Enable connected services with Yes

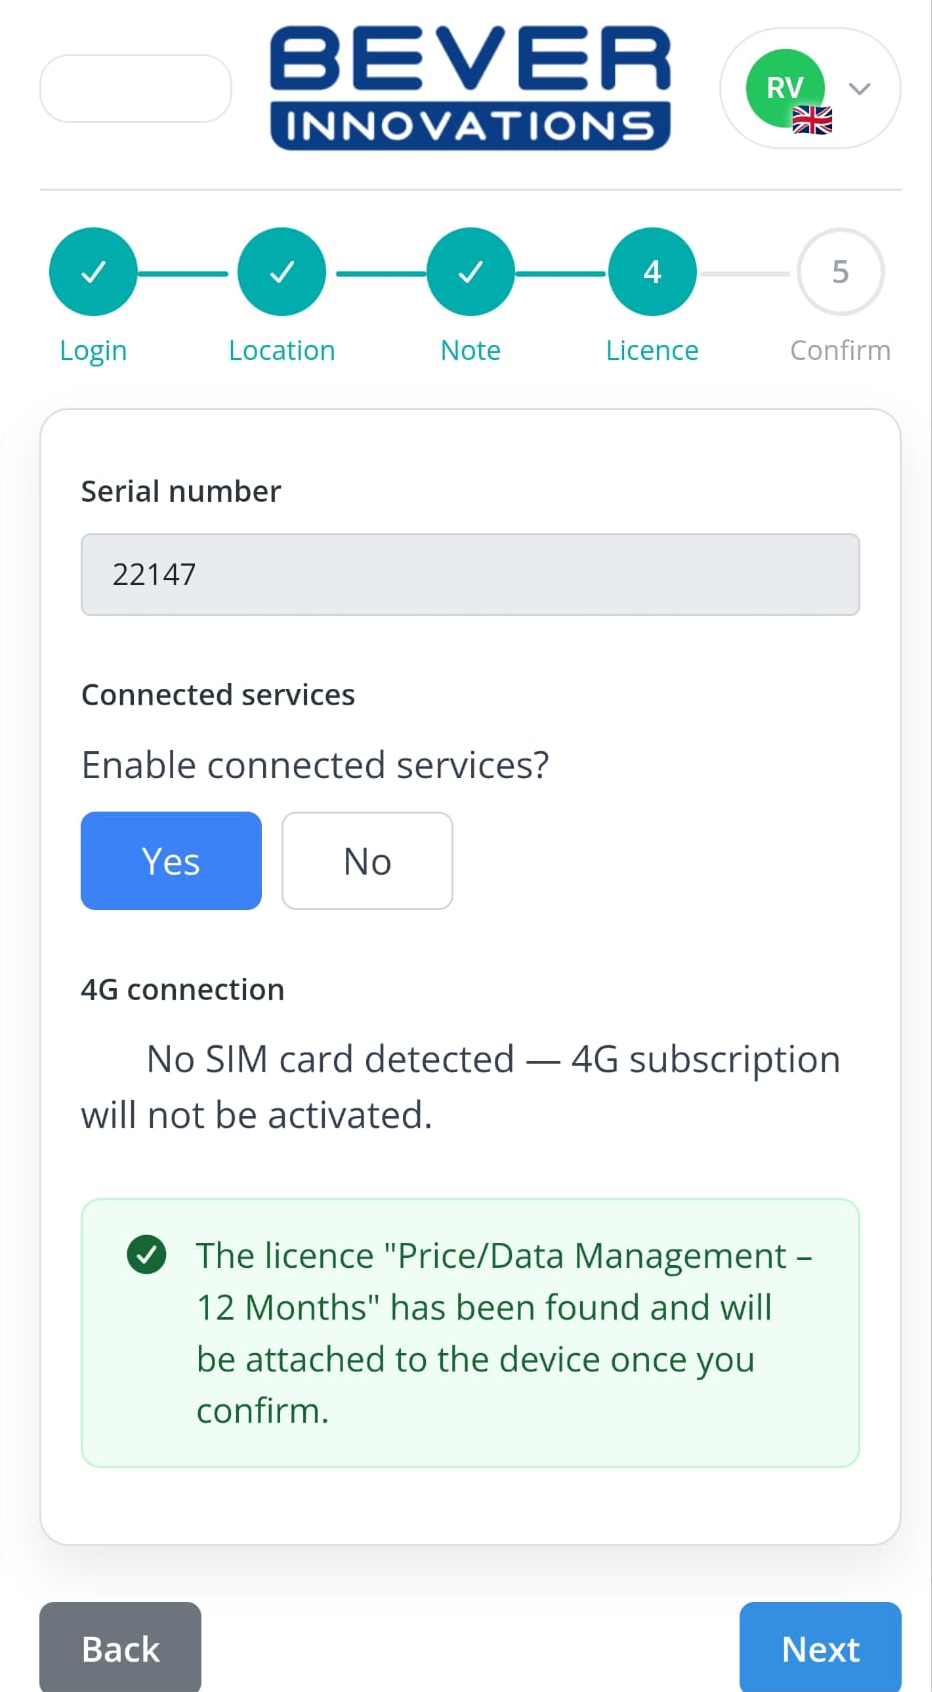[171, 861]
